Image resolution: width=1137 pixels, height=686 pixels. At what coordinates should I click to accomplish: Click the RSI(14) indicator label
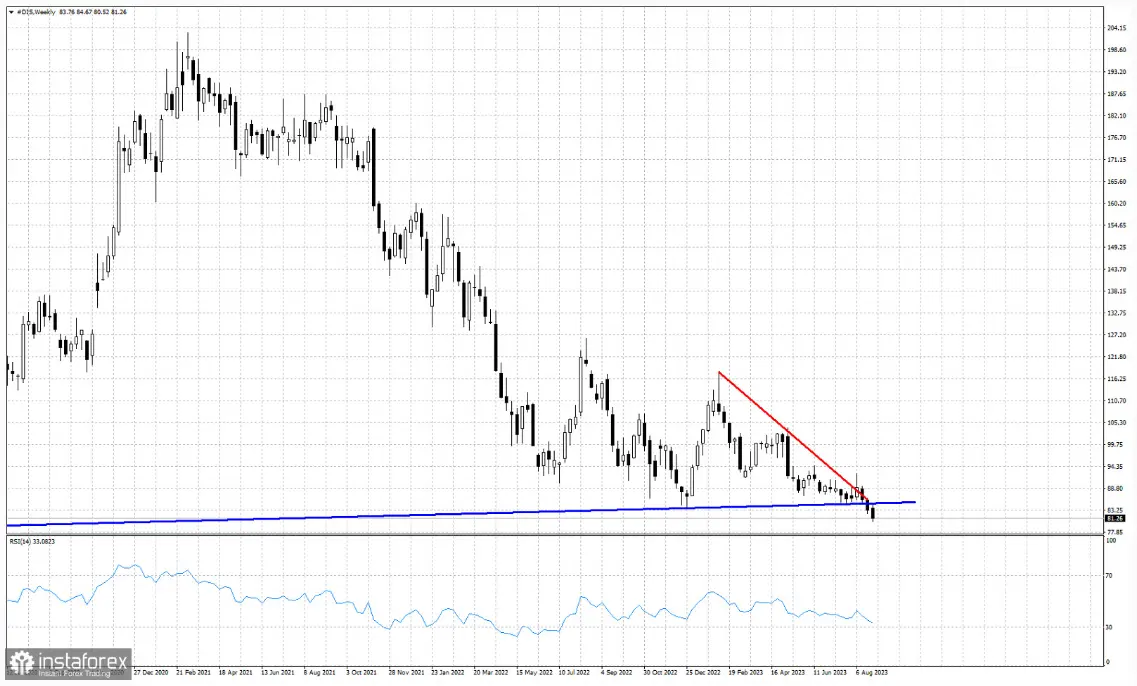pyautogui.click(x=32, y=541)
